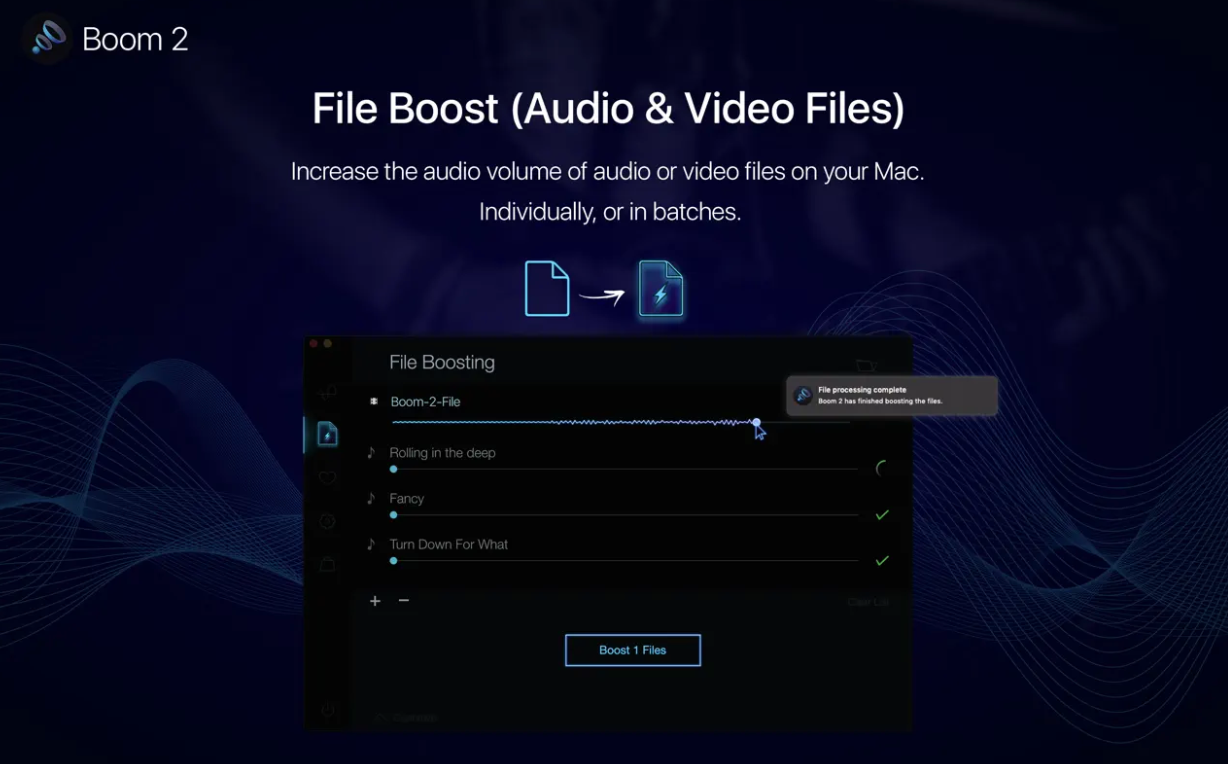The image size is (1228, 764).
Task: Open the File processing complete notification
Action: pyautogui.click(x=892, y=396)
